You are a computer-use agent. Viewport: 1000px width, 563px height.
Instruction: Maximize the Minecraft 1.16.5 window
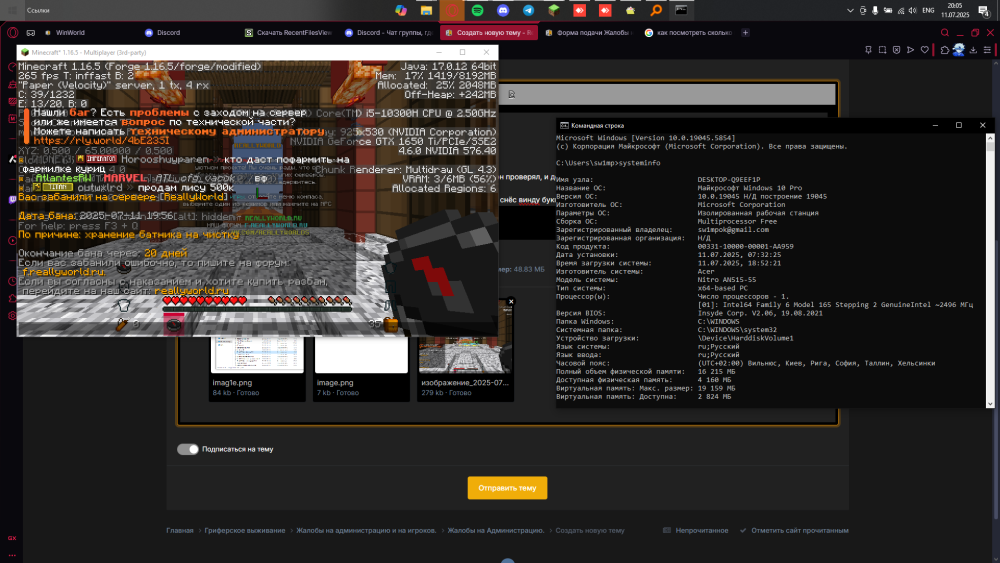[x=462, y=52]
